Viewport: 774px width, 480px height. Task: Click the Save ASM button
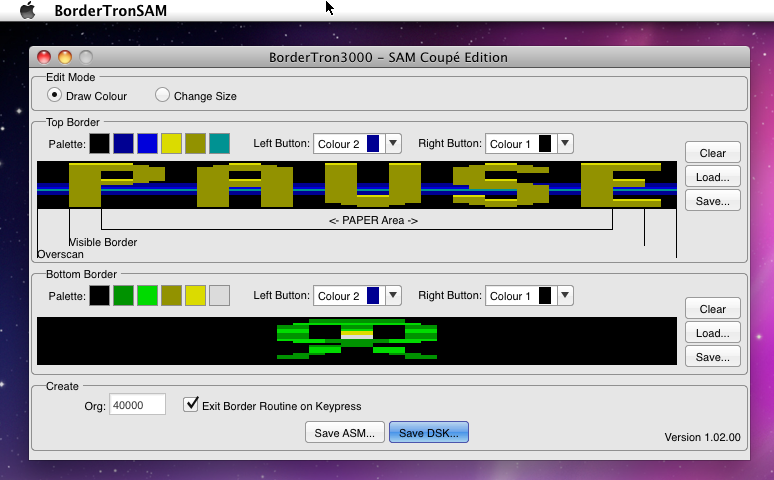[345, 433]
